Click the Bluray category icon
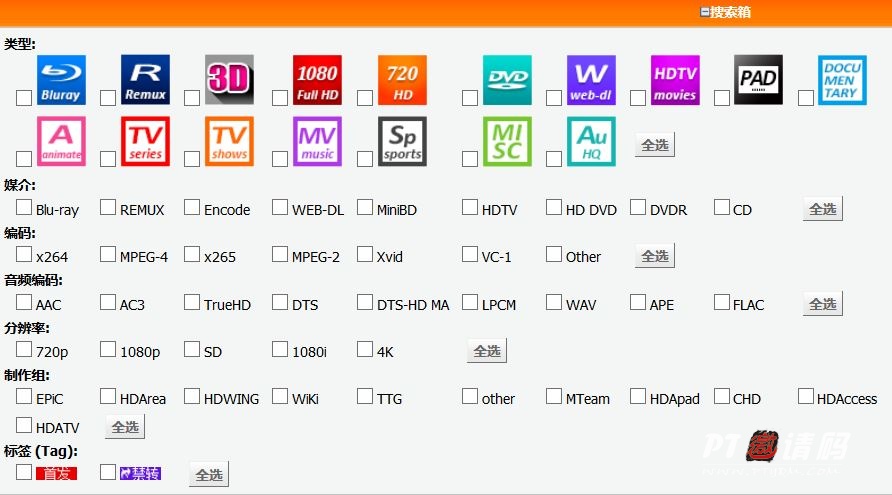Image resolution: width=892 pixels, height=495 pixels. (x=61, y=80)
